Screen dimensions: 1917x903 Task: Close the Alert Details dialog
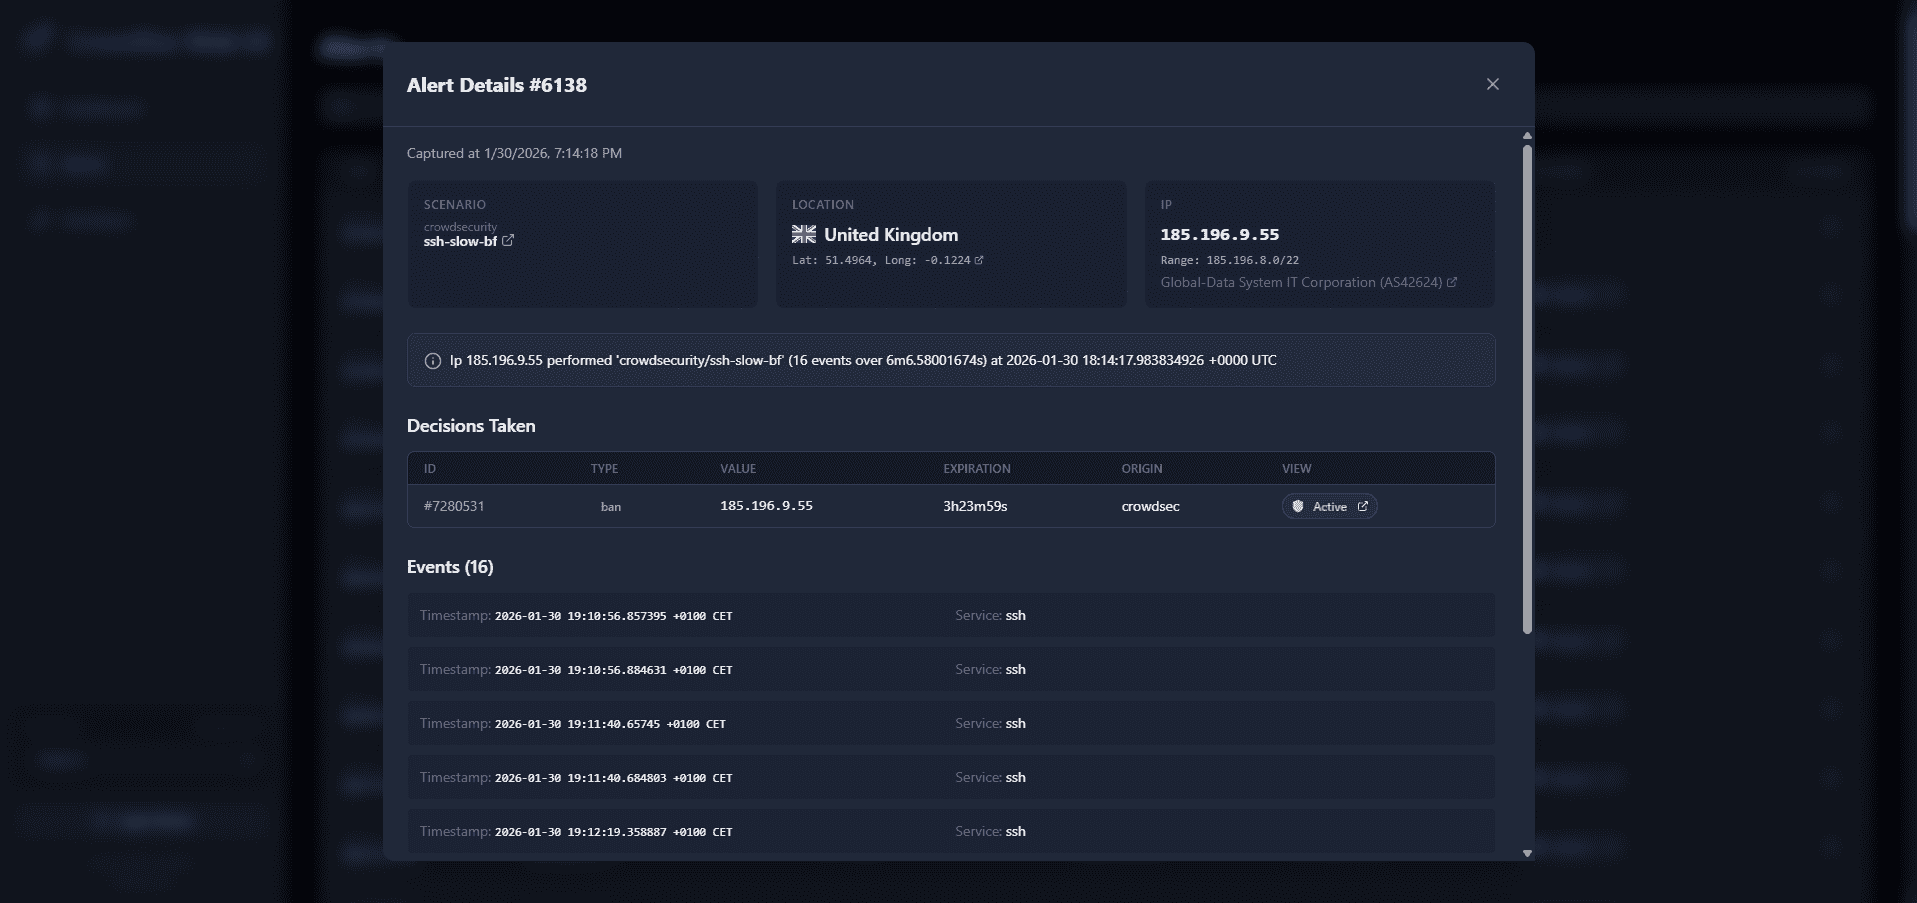tap(1492, 85)
